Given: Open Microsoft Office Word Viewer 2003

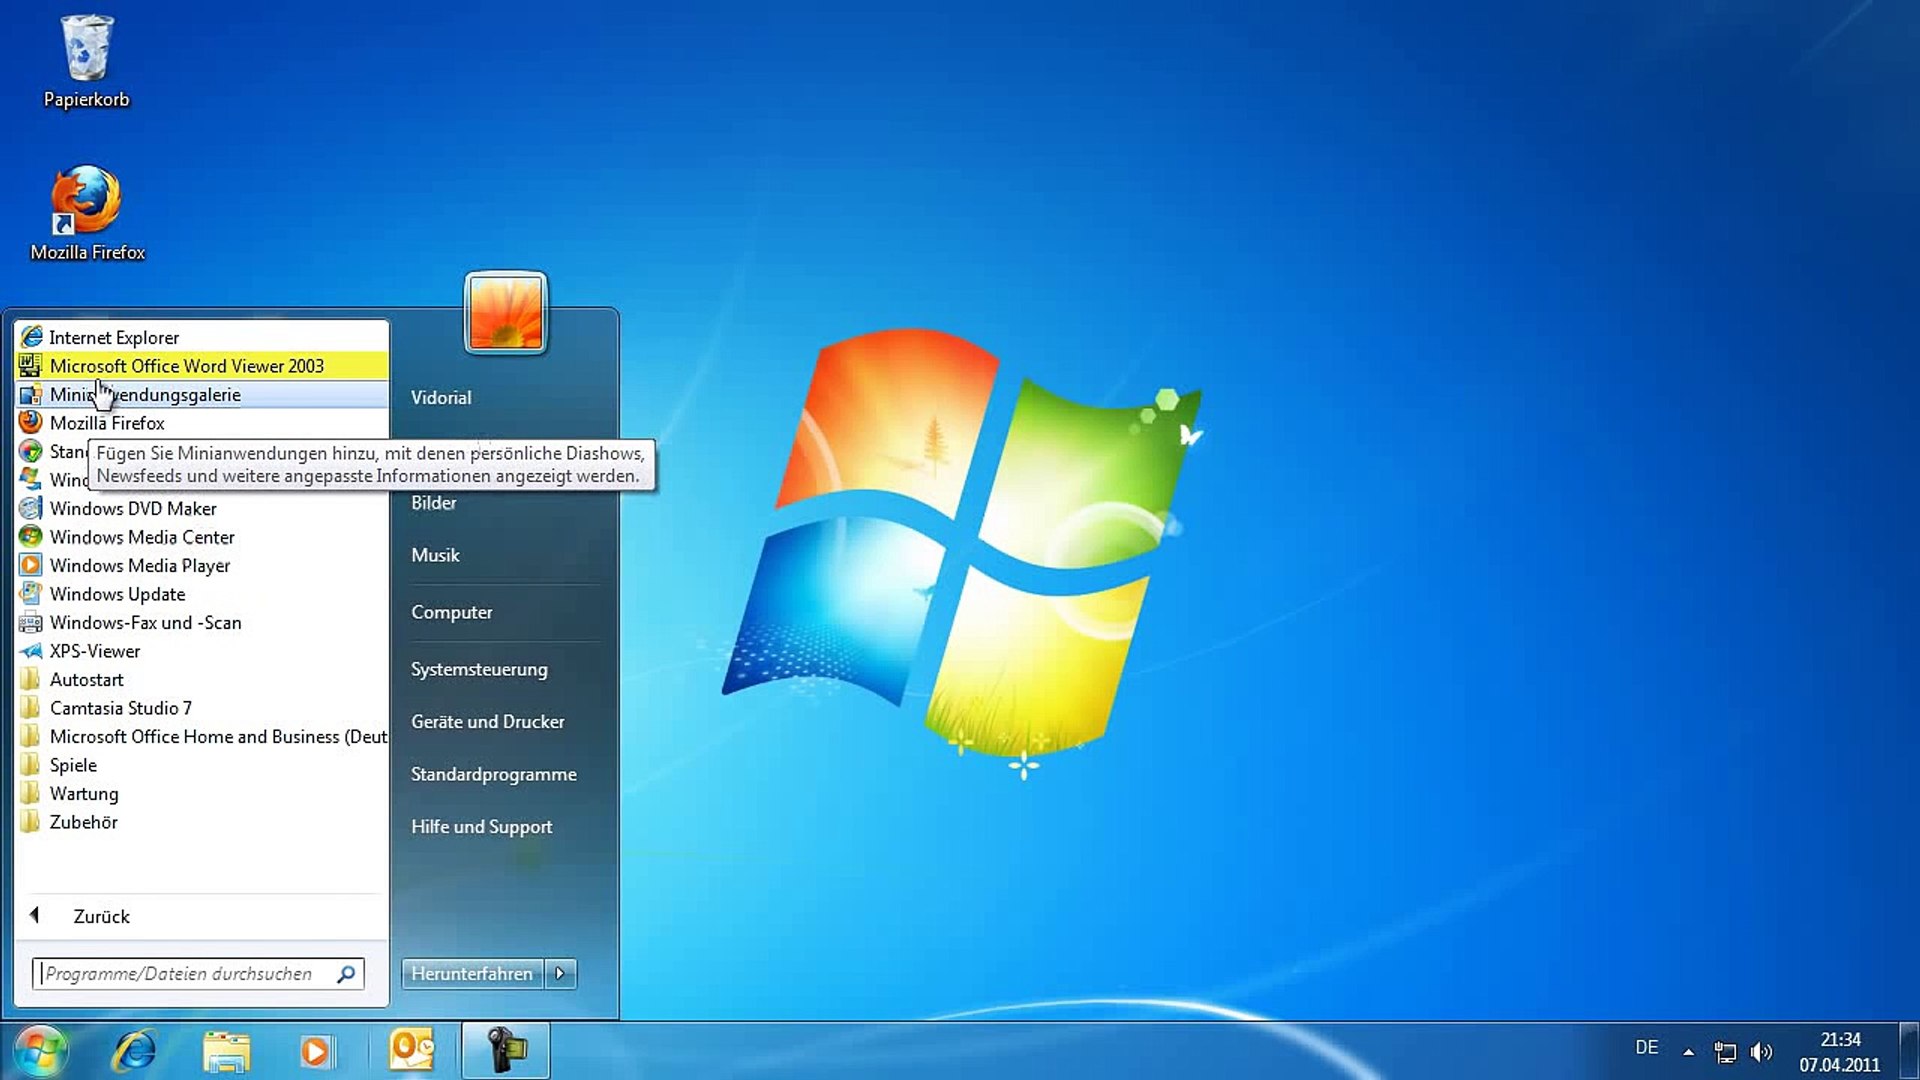Looking at the screenshot, I should (x=186, y=366).
